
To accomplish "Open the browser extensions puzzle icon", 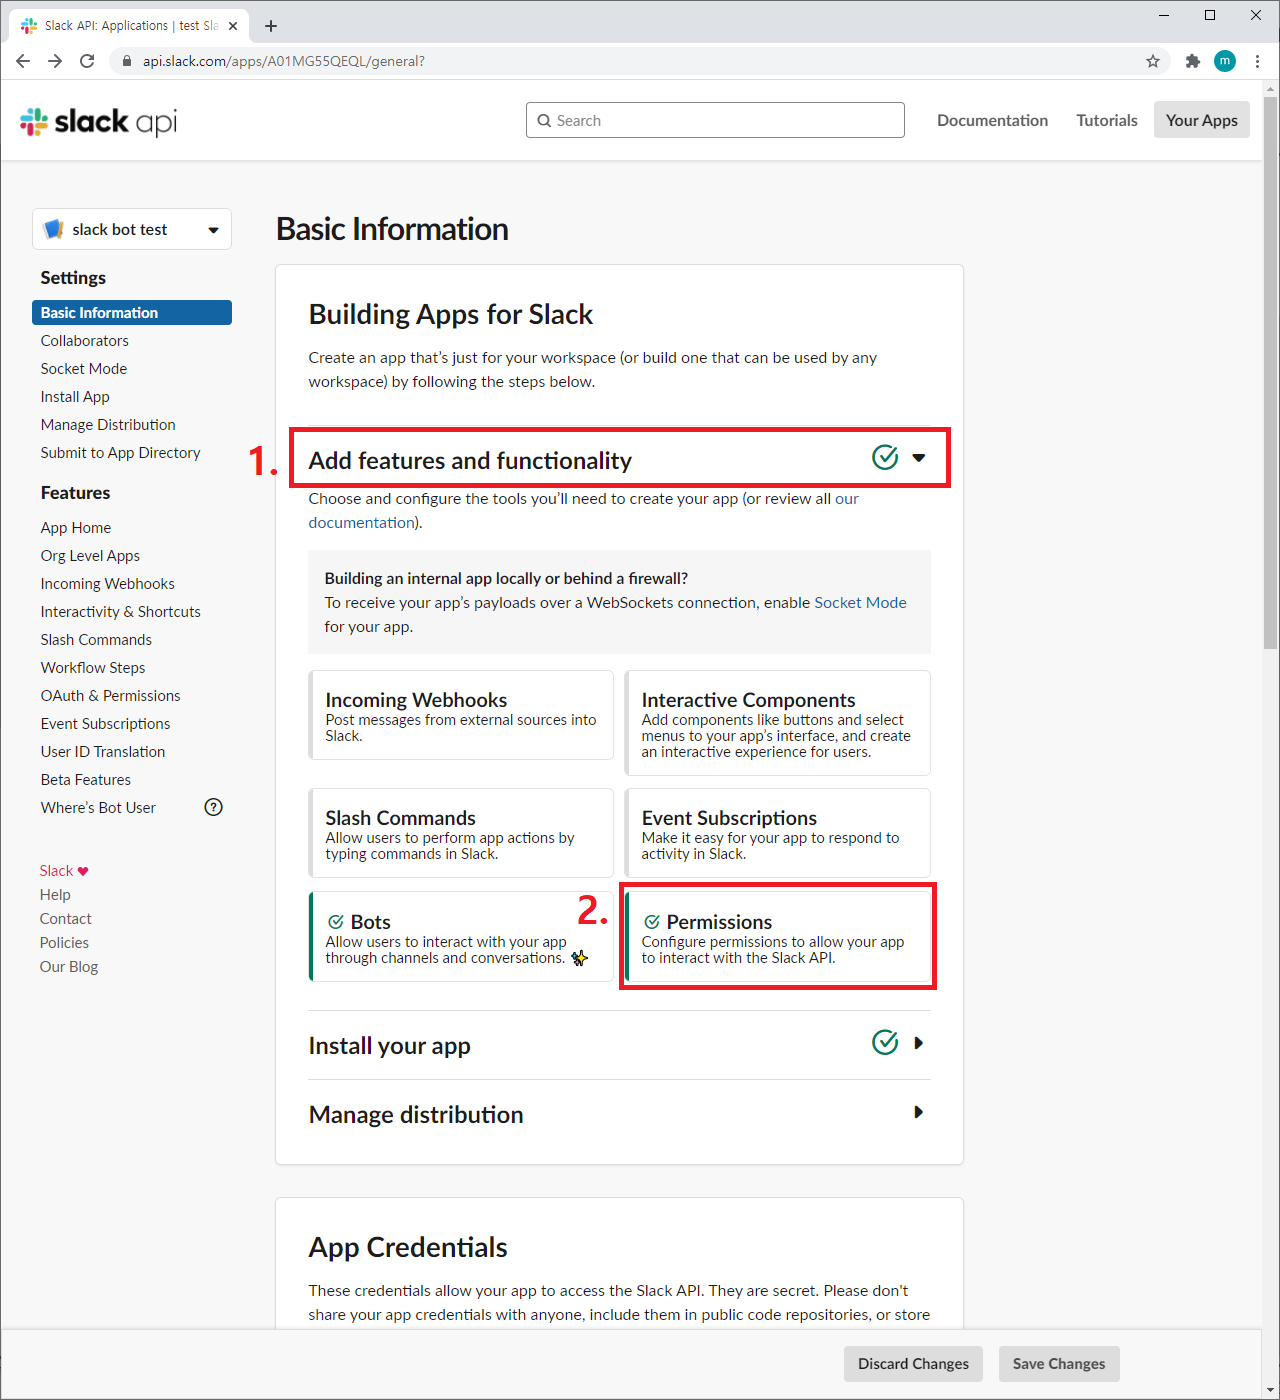I will coord(1192,61).
